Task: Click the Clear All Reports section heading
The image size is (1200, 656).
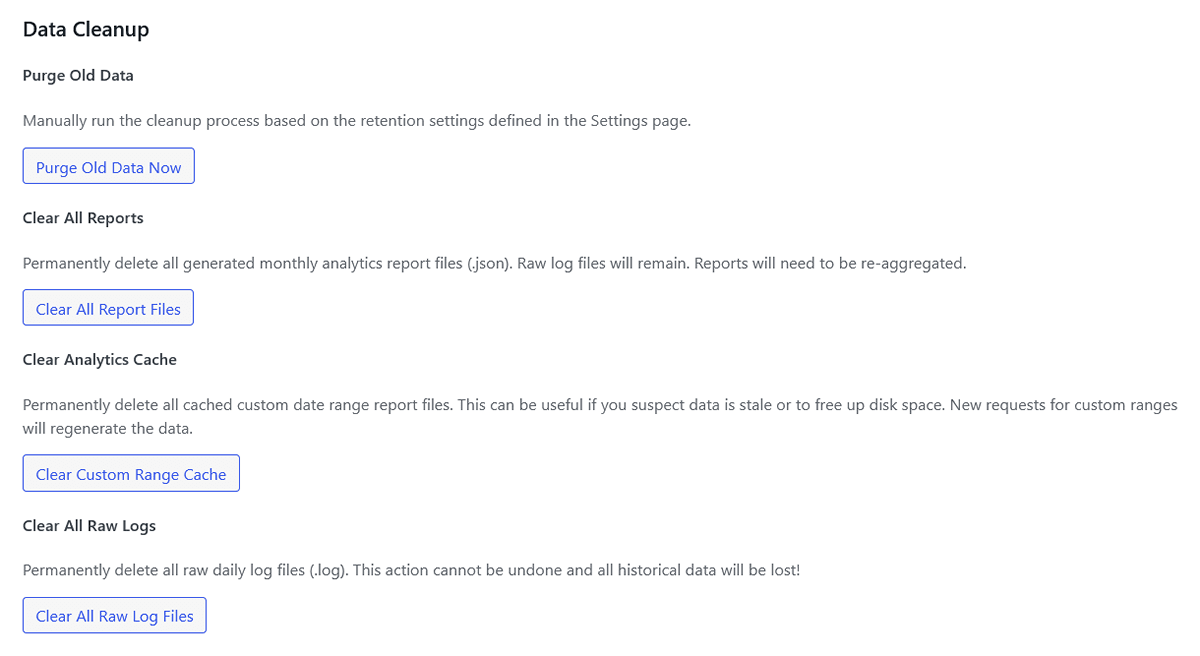Action: coord(83,217)
